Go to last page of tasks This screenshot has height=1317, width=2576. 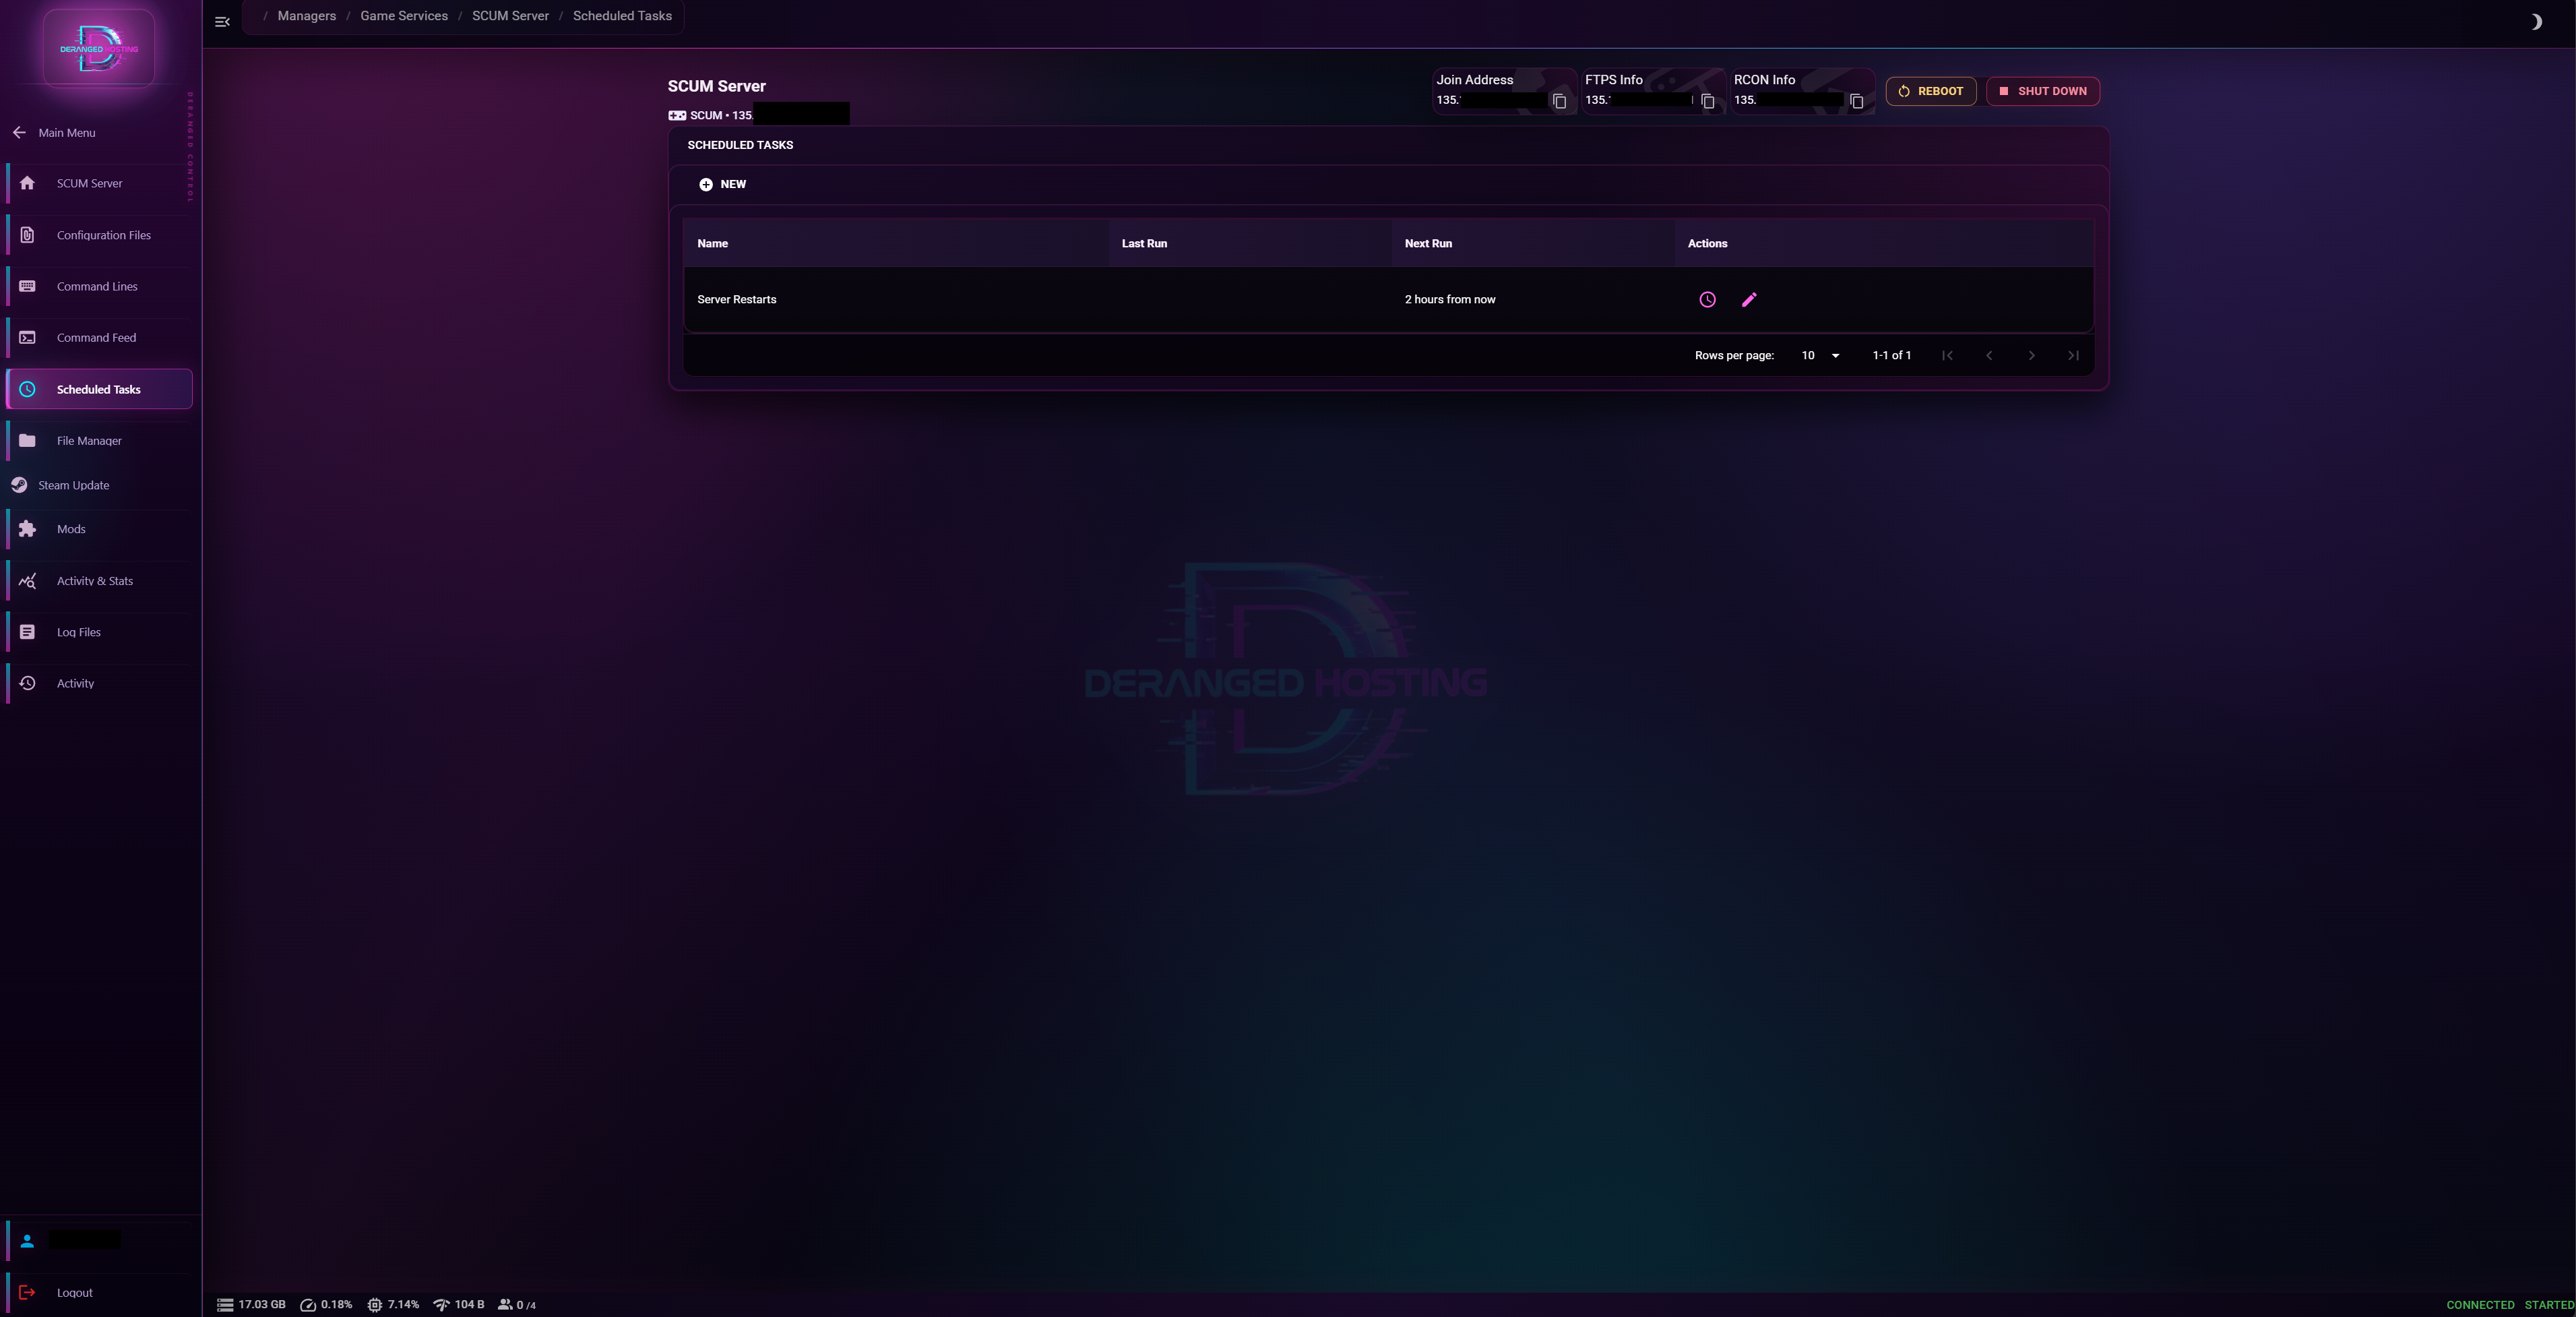click(x=2073, y=356)
